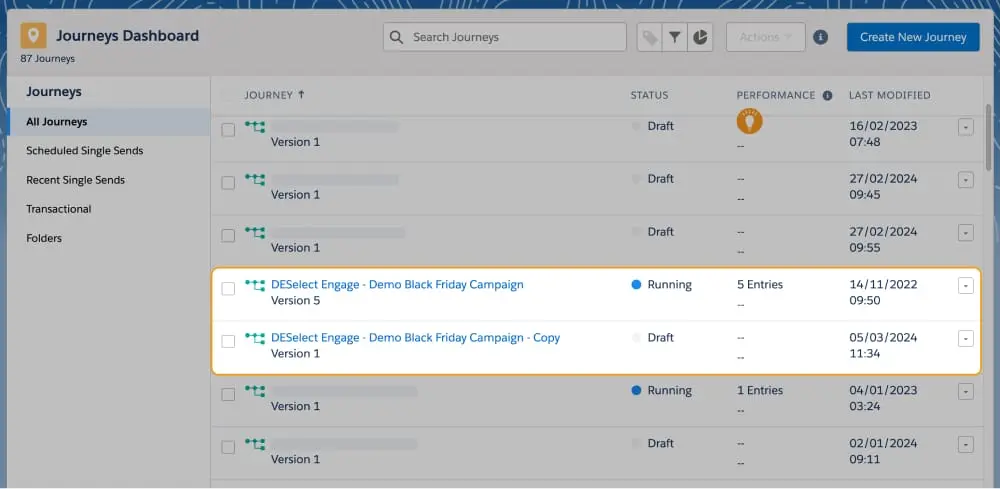Open row dropdown for journey modified 05/03/2024
1000x489 pixels.
[965, 339]
